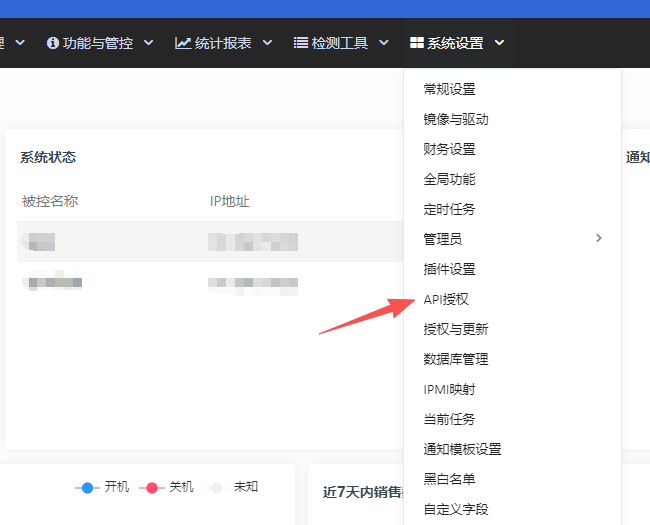Open 黑白名单 settings entry
650x525 pixels.
449,479
